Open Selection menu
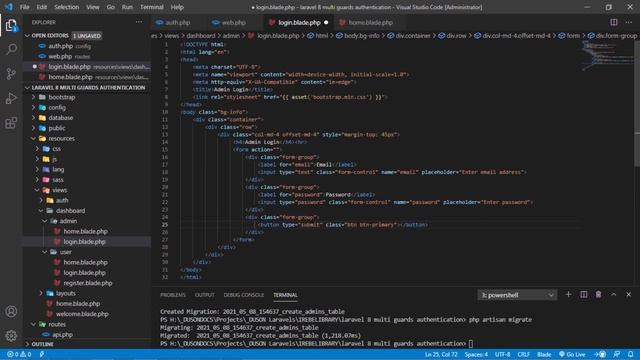Screen dimensions: 640x360 tap(67, 7)
